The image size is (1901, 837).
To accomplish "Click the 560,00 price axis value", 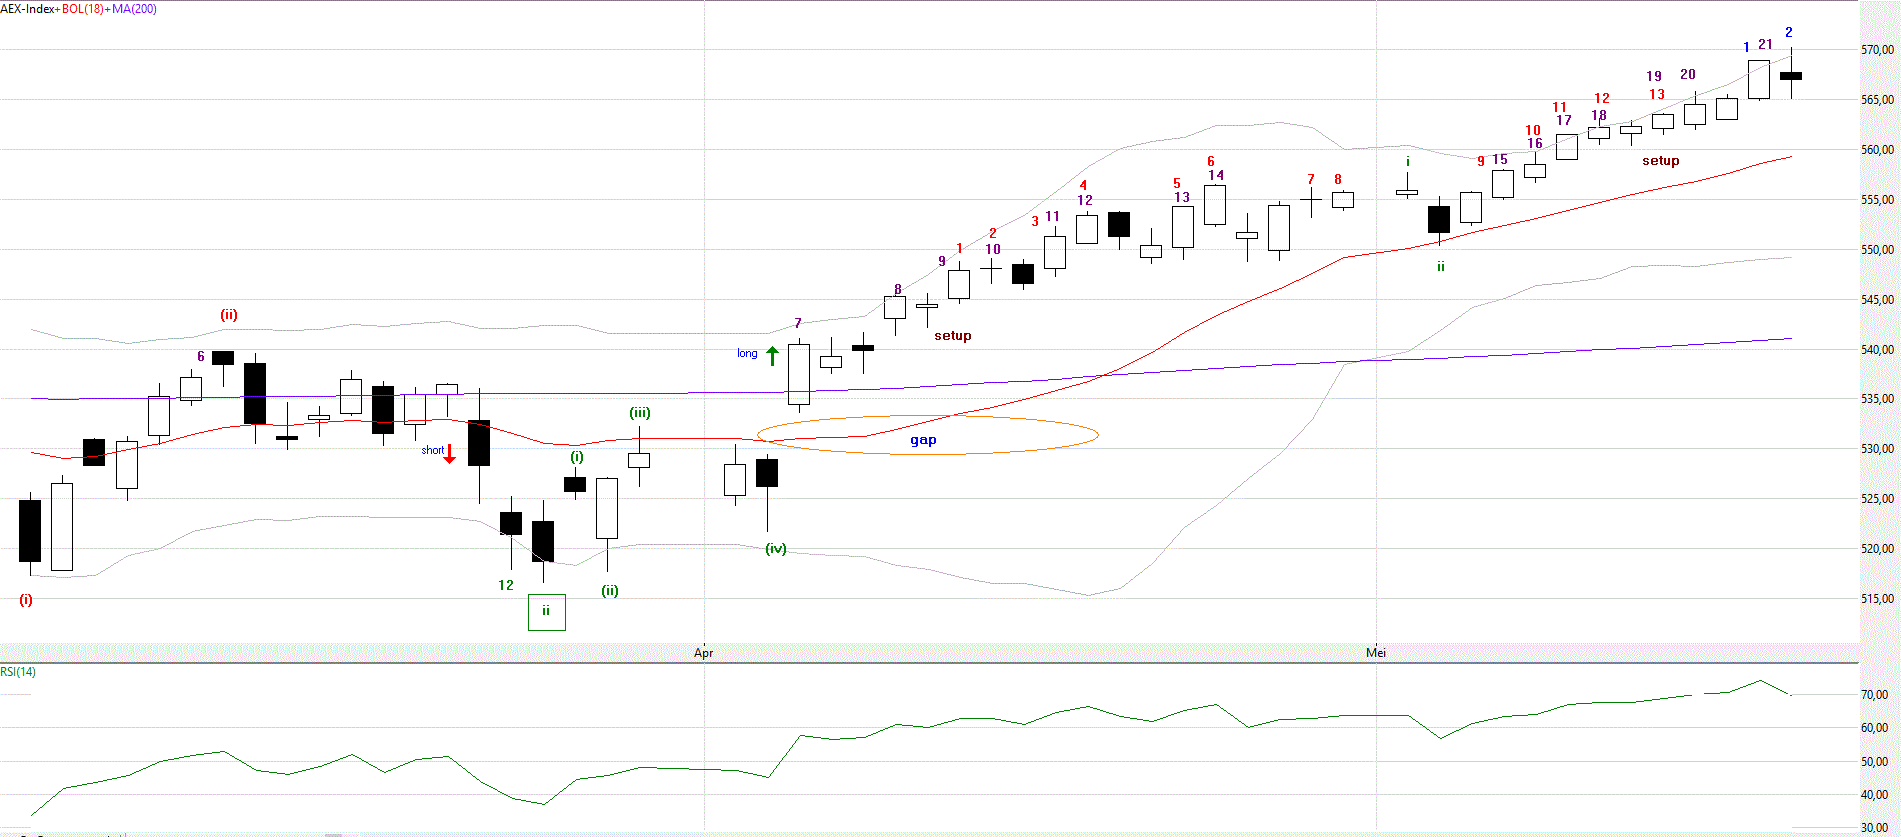I will [x=1877, y=150].
